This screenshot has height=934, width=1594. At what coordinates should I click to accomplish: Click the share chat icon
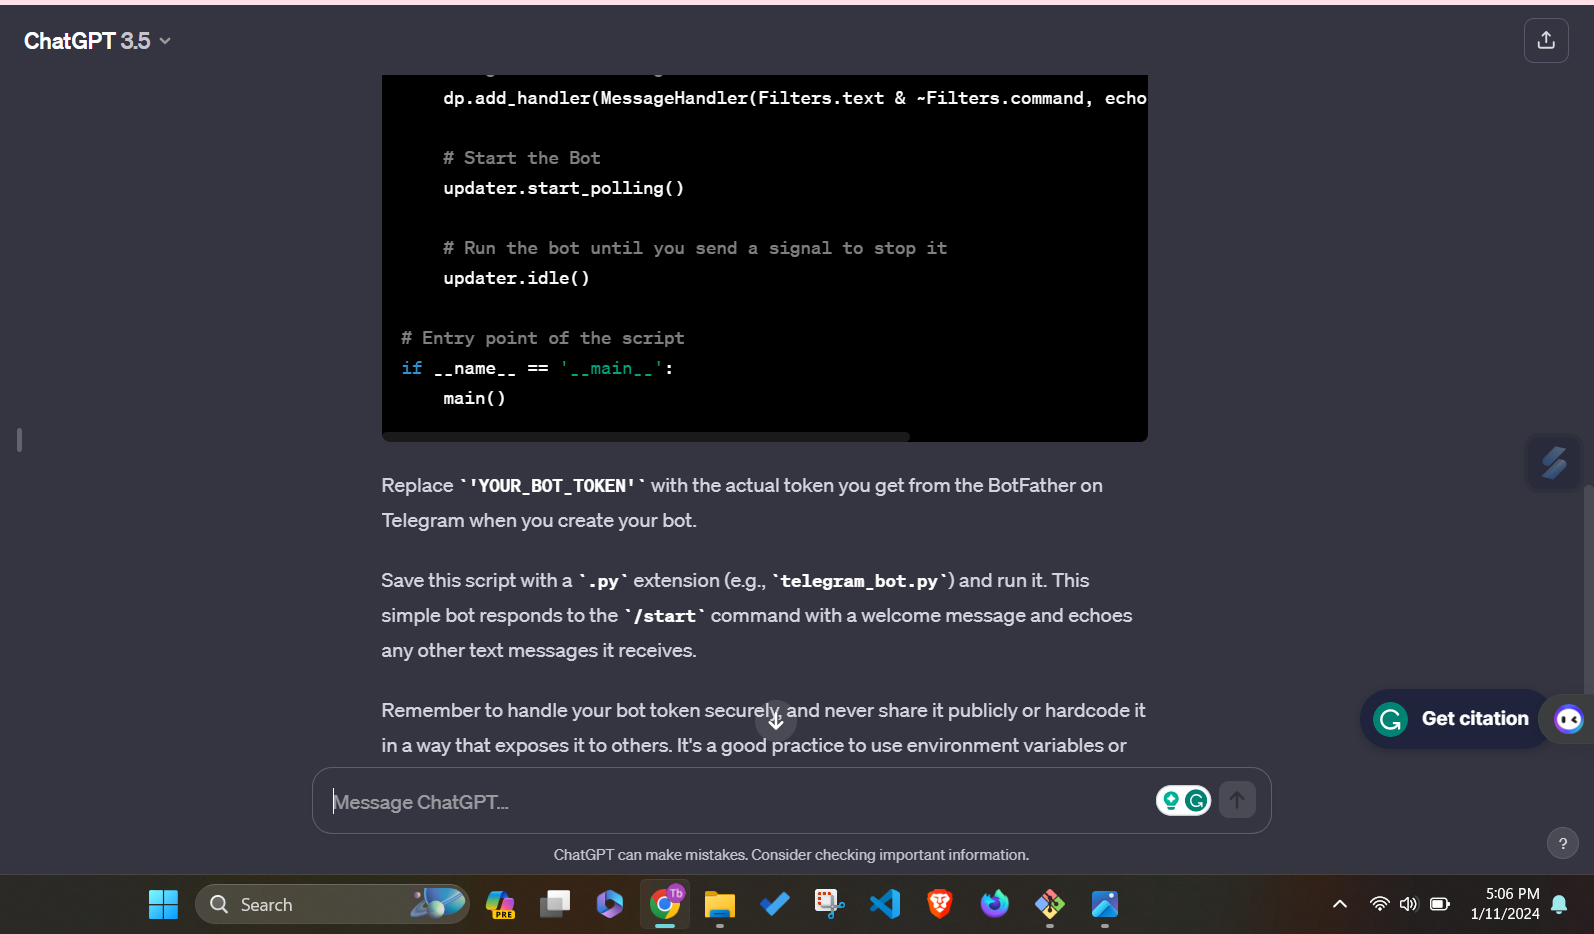(x=1546, y=40)
